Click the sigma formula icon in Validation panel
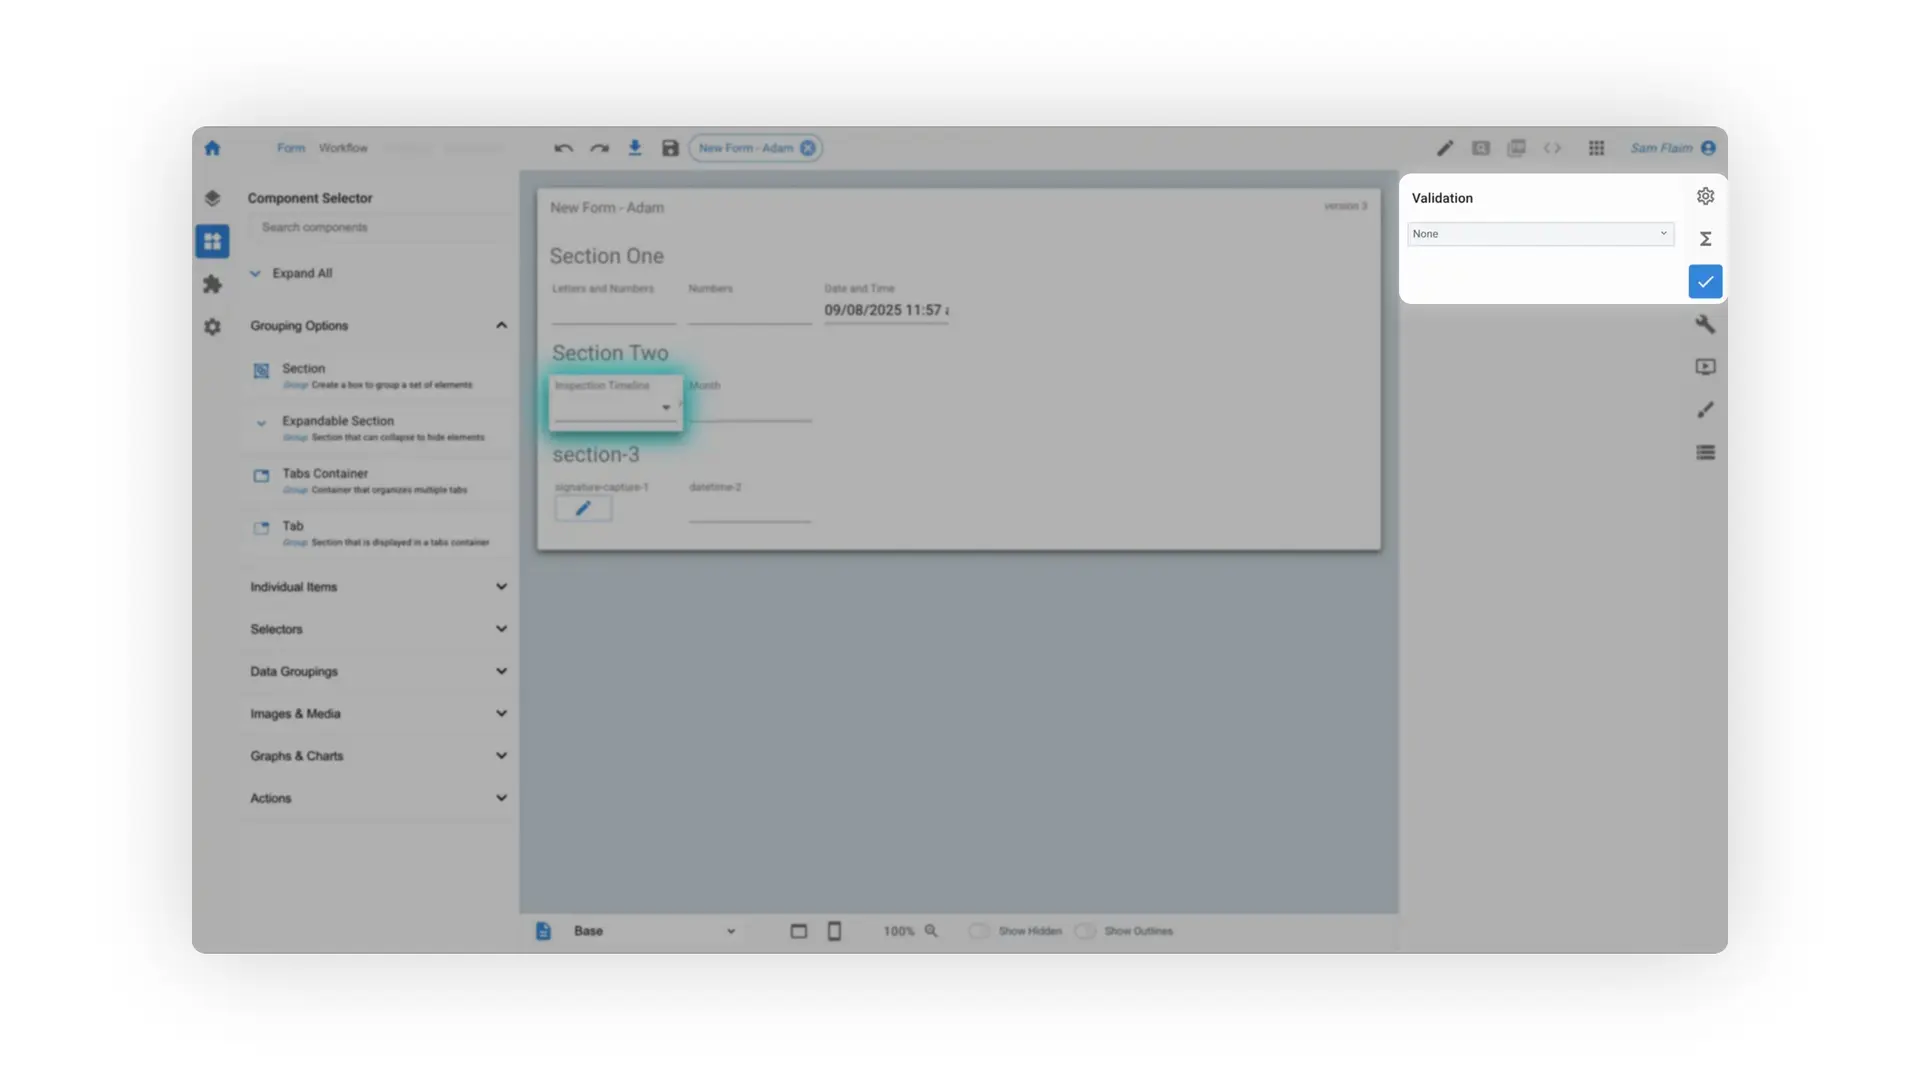This screenshot has width=1920, height=1080. click(x=1705, y=238)
